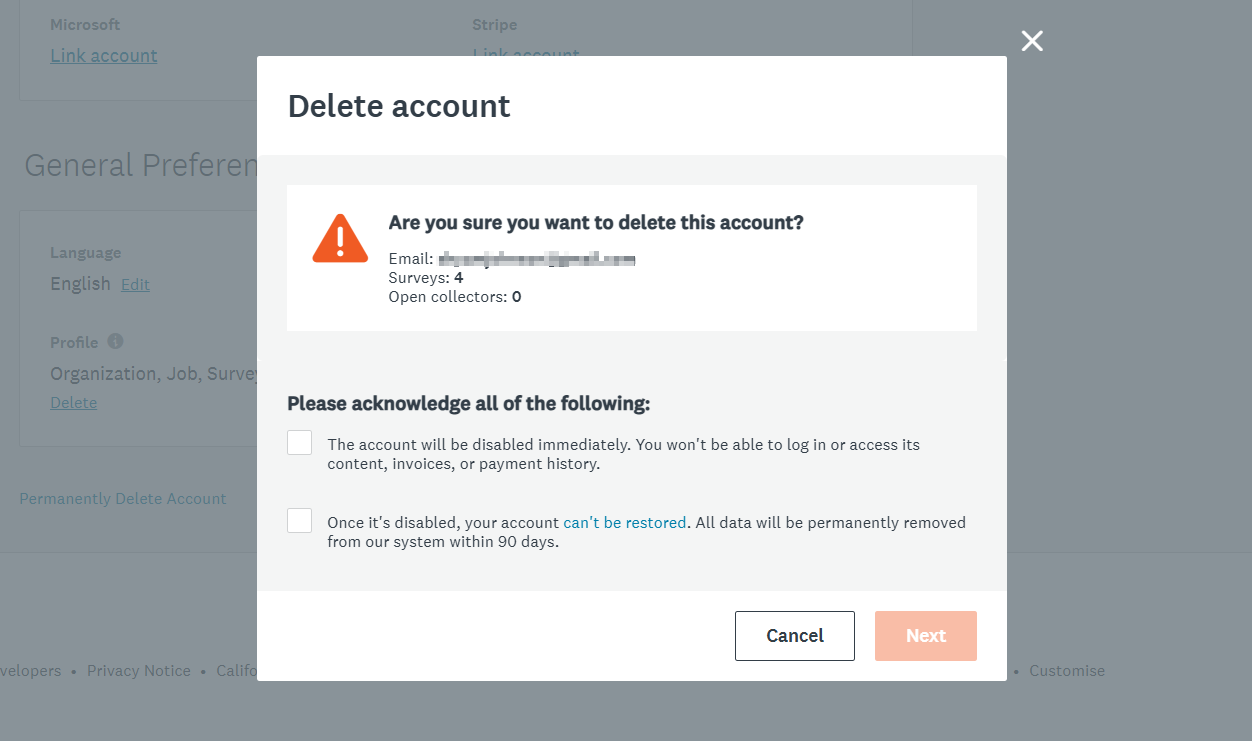Edit the English language preference
Screen dimensions: 1252x741
[135, 285]
